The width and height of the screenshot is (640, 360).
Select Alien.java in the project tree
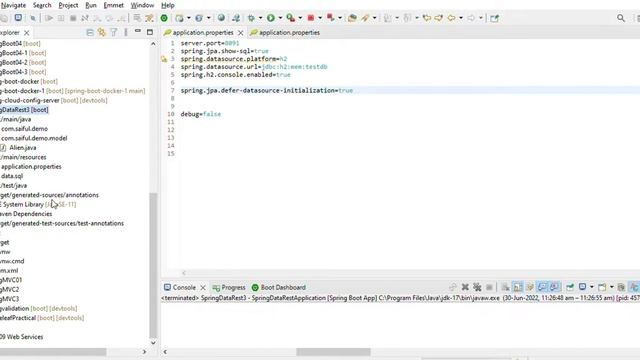[22, 148]
